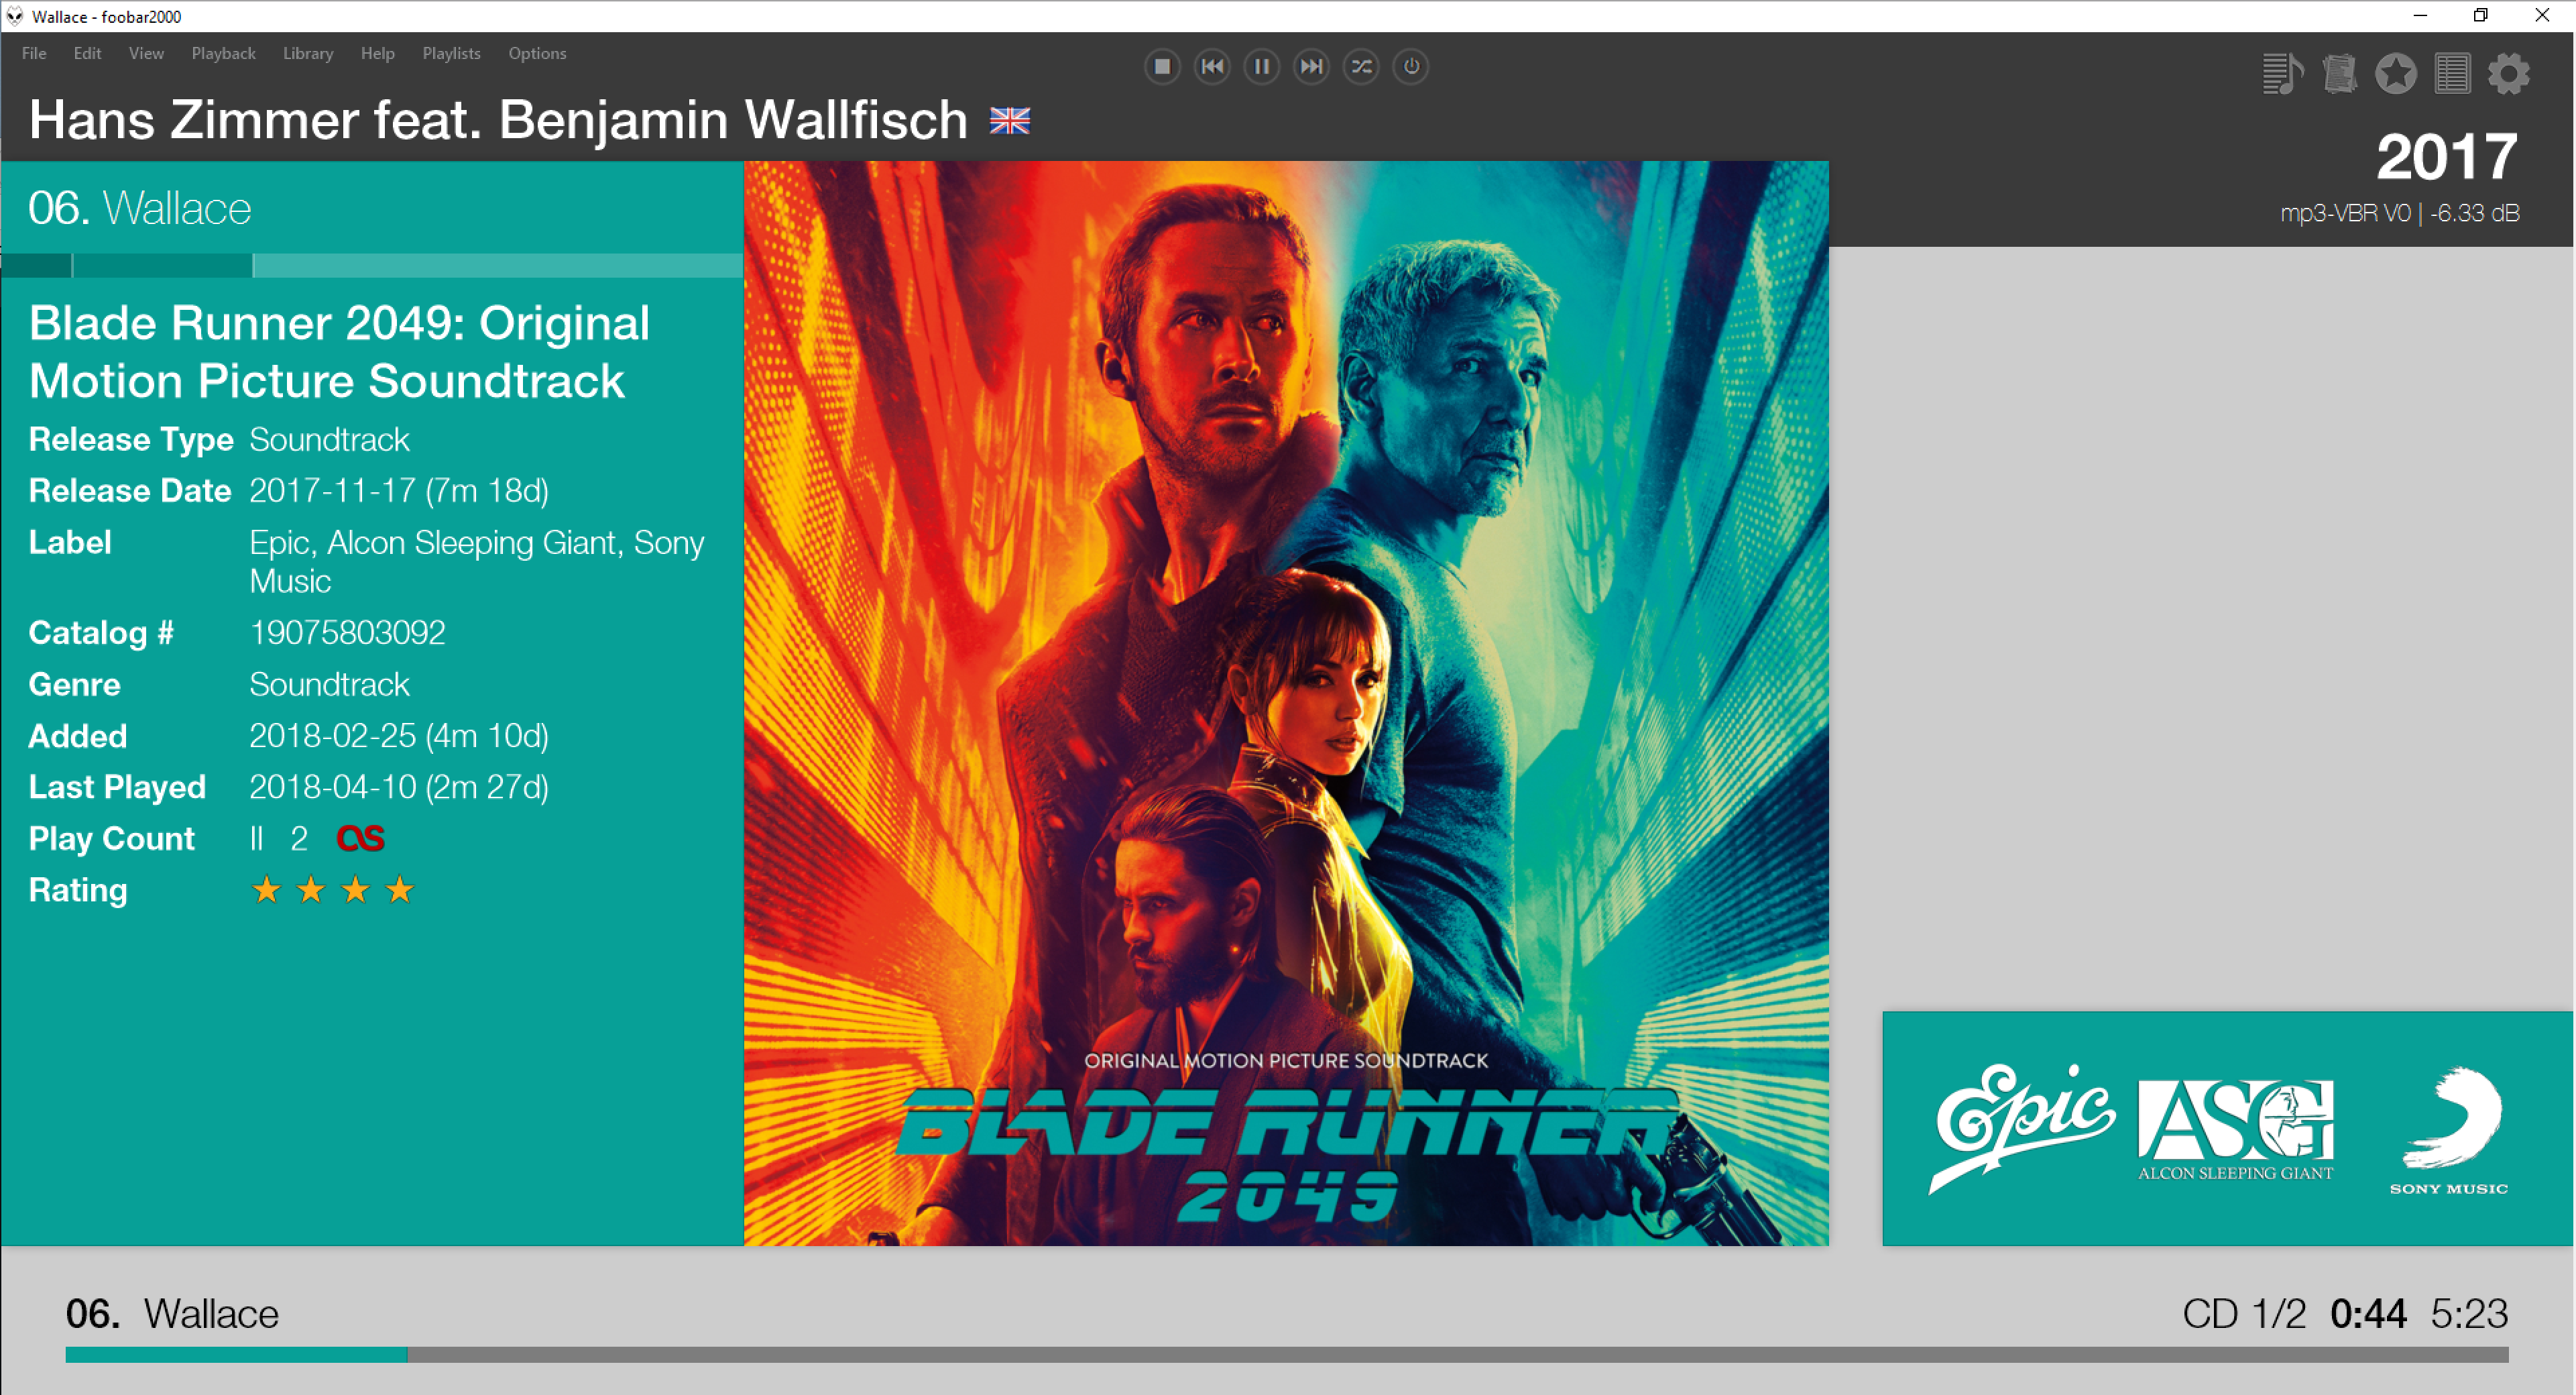This screenshot has height=1395, width=2576.
Task: Open the playlist view icon
Action: (2282, 74)
